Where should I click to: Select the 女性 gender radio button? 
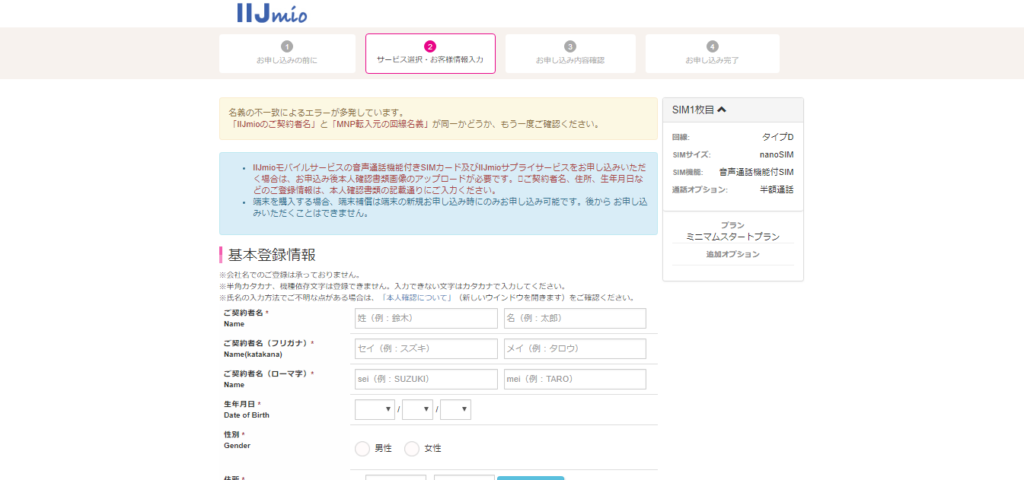[412, 449]
